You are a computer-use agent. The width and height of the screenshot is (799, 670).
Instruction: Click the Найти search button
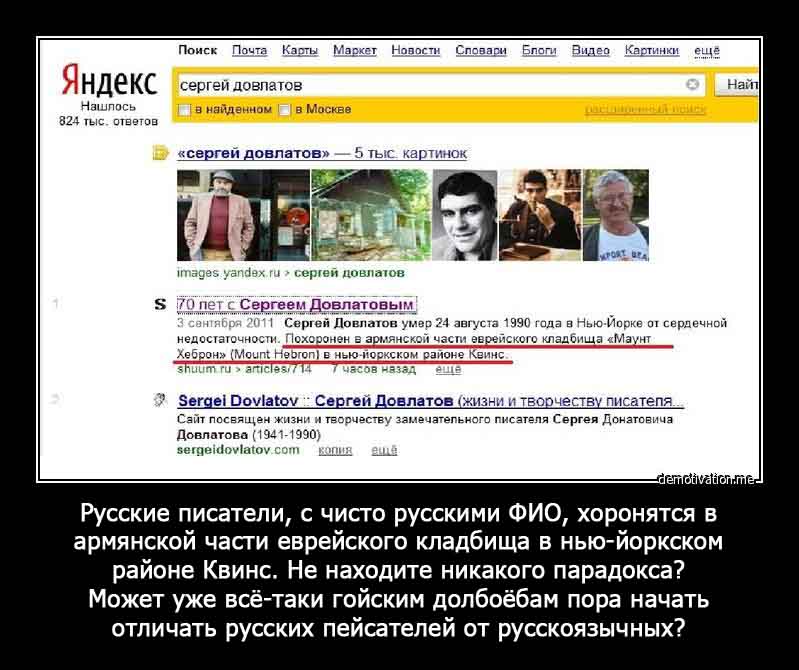click(x=736, y=85)
